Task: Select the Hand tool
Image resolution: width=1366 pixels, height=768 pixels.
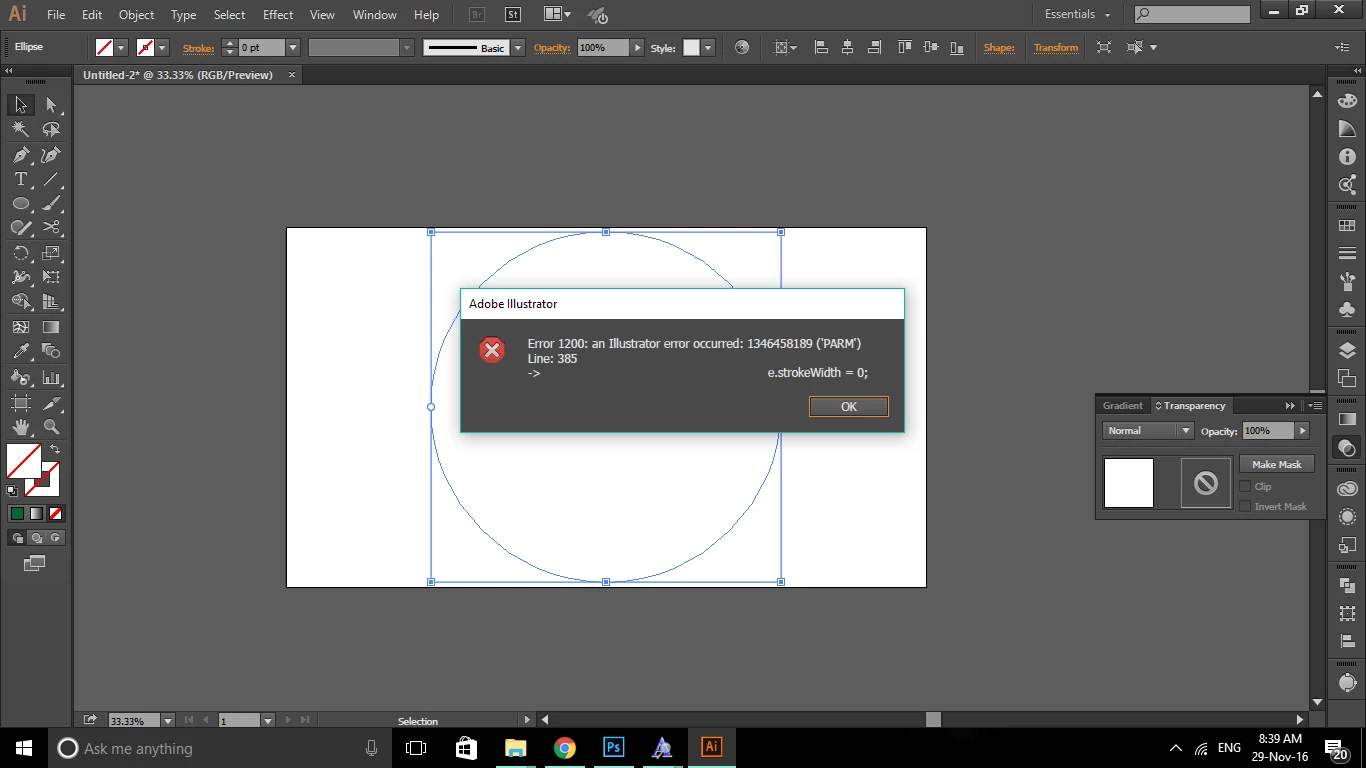Action: click(x=20, y=427)
